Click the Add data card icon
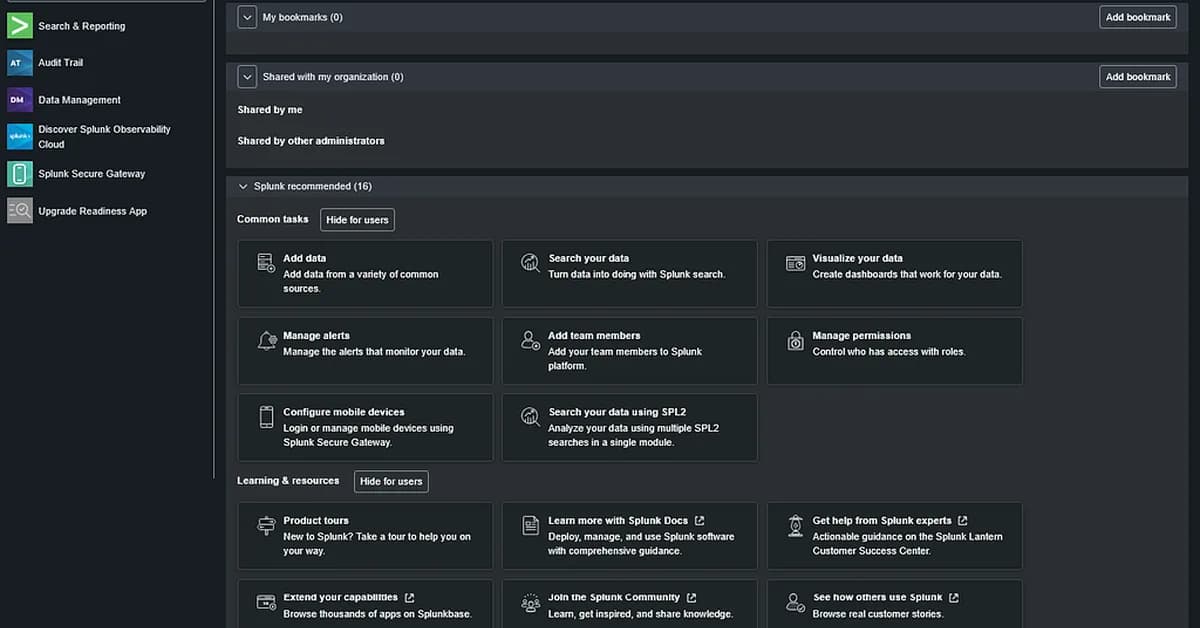This screenshot has width=1200, height=628. (266, 263)
